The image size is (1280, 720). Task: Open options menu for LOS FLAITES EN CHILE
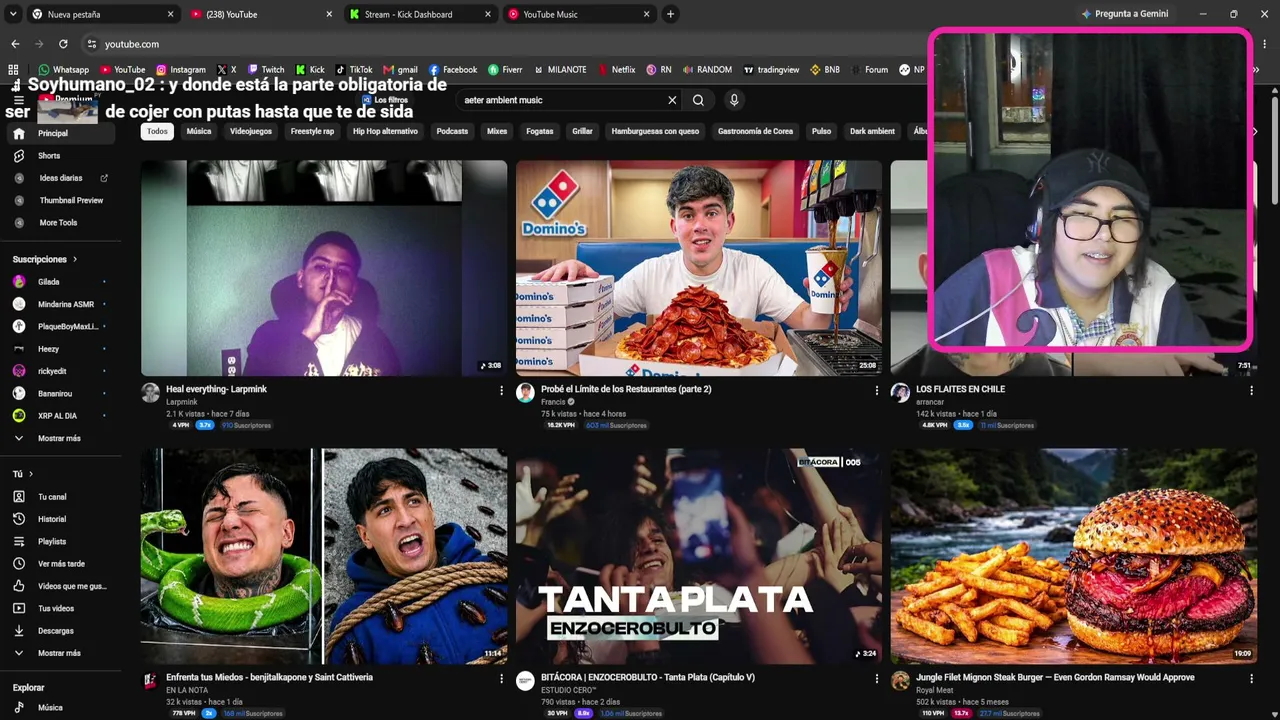(x=1251, y=390)
